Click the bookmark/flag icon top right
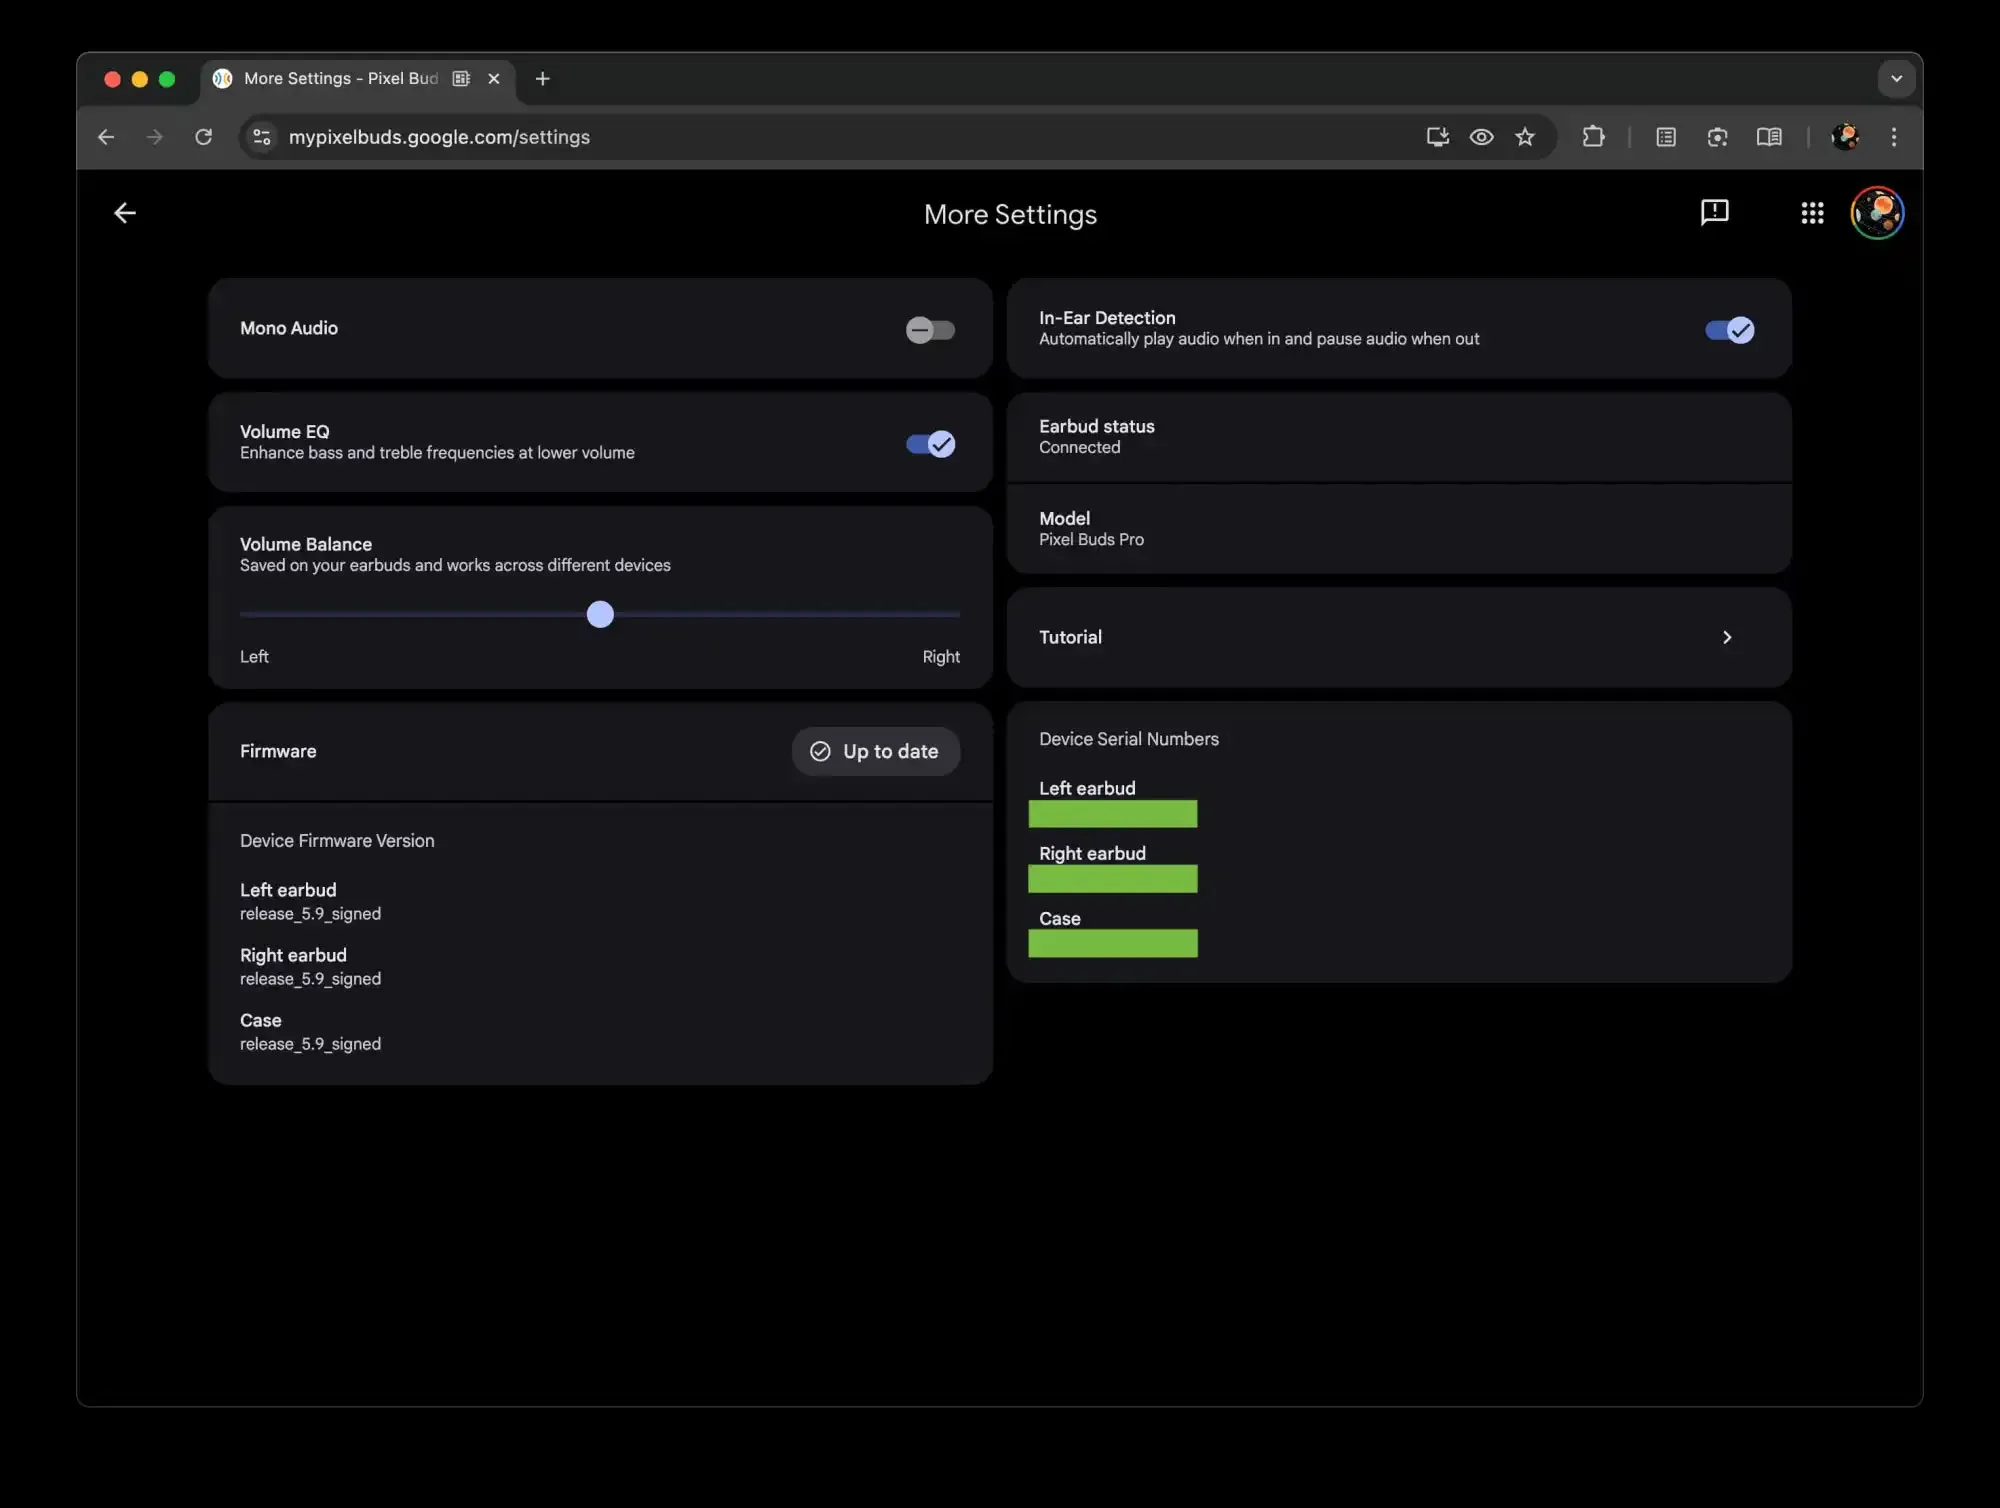The image size is (2000, 1508). point(1713,212)
